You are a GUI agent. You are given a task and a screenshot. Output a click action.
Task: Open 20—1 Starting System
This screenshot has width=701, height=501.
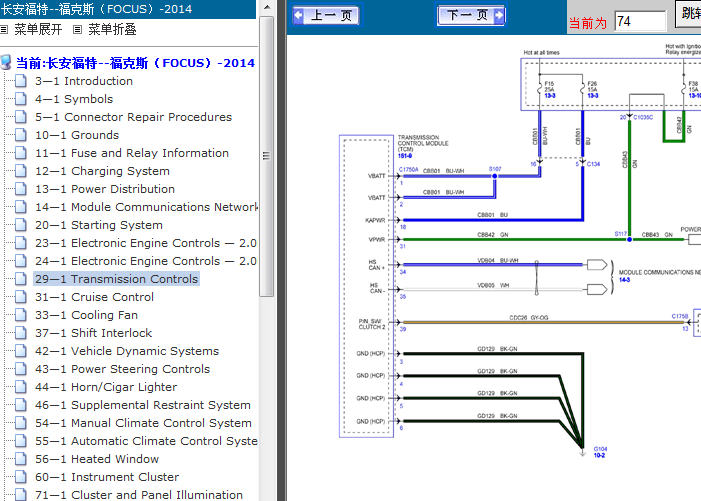(99, 225)
